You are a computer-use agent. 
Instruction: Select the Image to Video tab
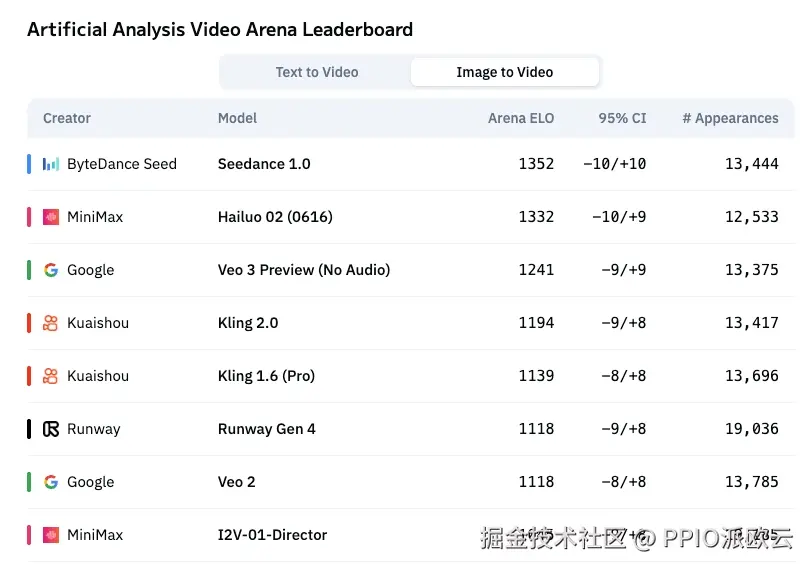[505, 72]
